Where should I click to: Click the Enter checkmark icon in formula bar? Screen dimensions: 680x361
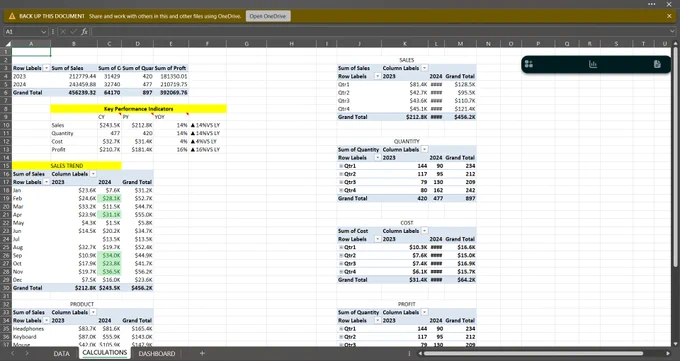click(x=73, y=31)
